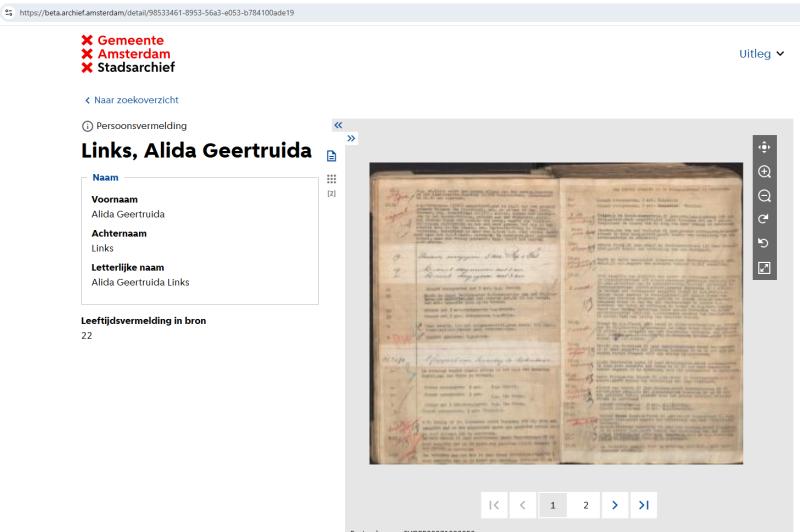Go to page 2 of the scans
This screenshot has width=800, height=532.
point(585,505)
